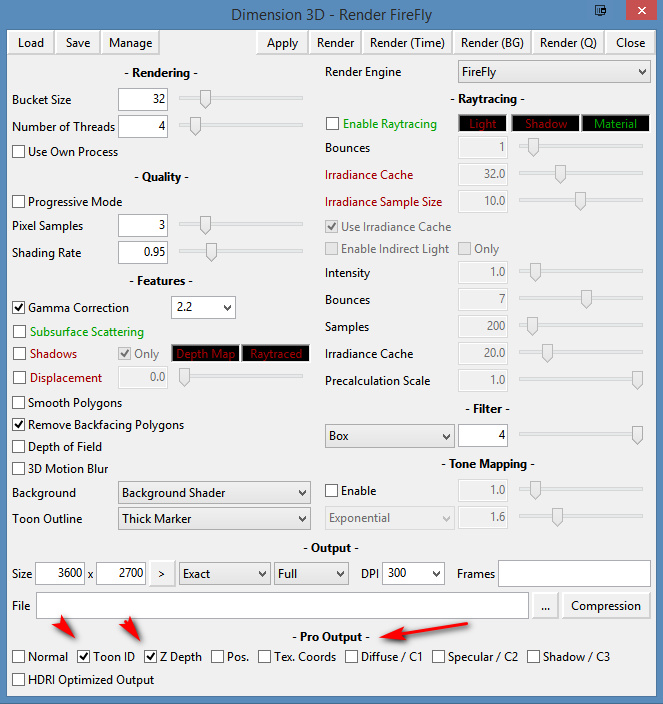
Task: Click the Render (Time) button
Action: pos(408,43)
